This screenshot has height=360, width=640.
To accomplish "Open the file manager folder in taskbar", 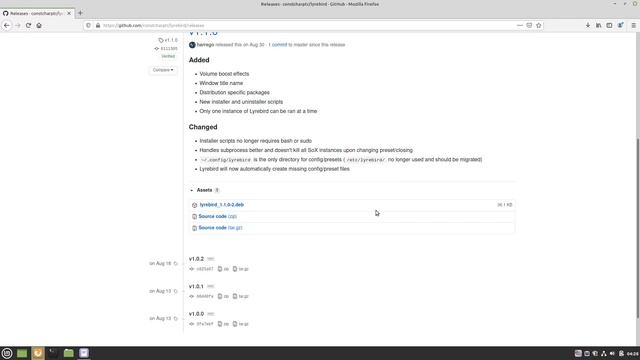I will 69,353.
